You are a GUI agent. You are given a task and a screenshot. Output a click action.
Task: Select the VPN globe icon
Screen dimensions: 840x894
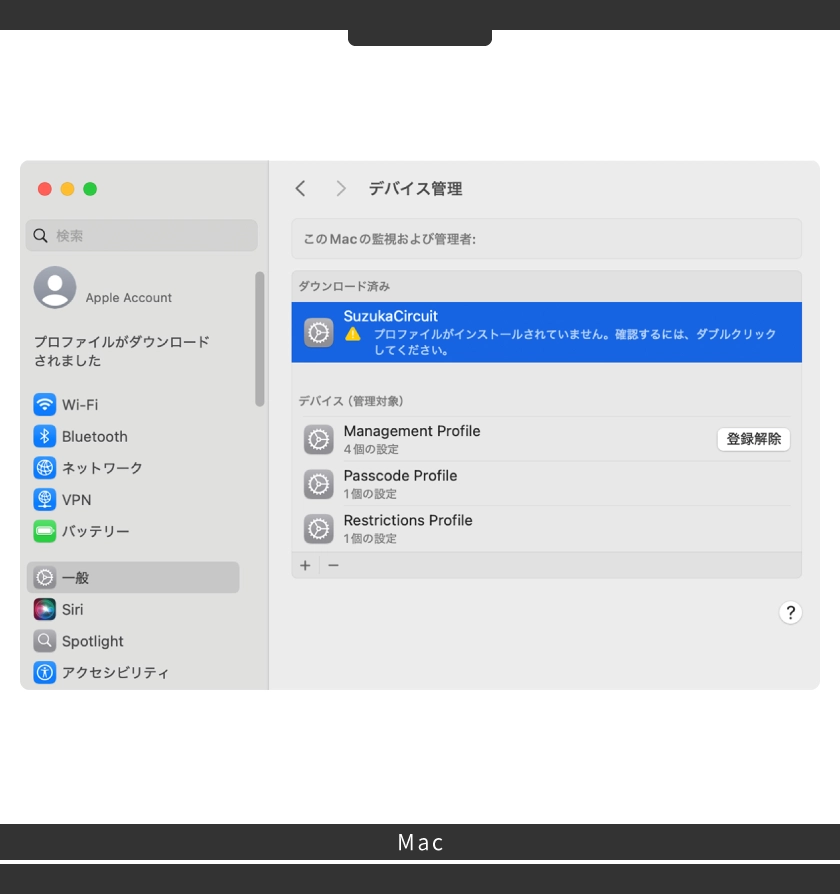[x=44, y=499]
